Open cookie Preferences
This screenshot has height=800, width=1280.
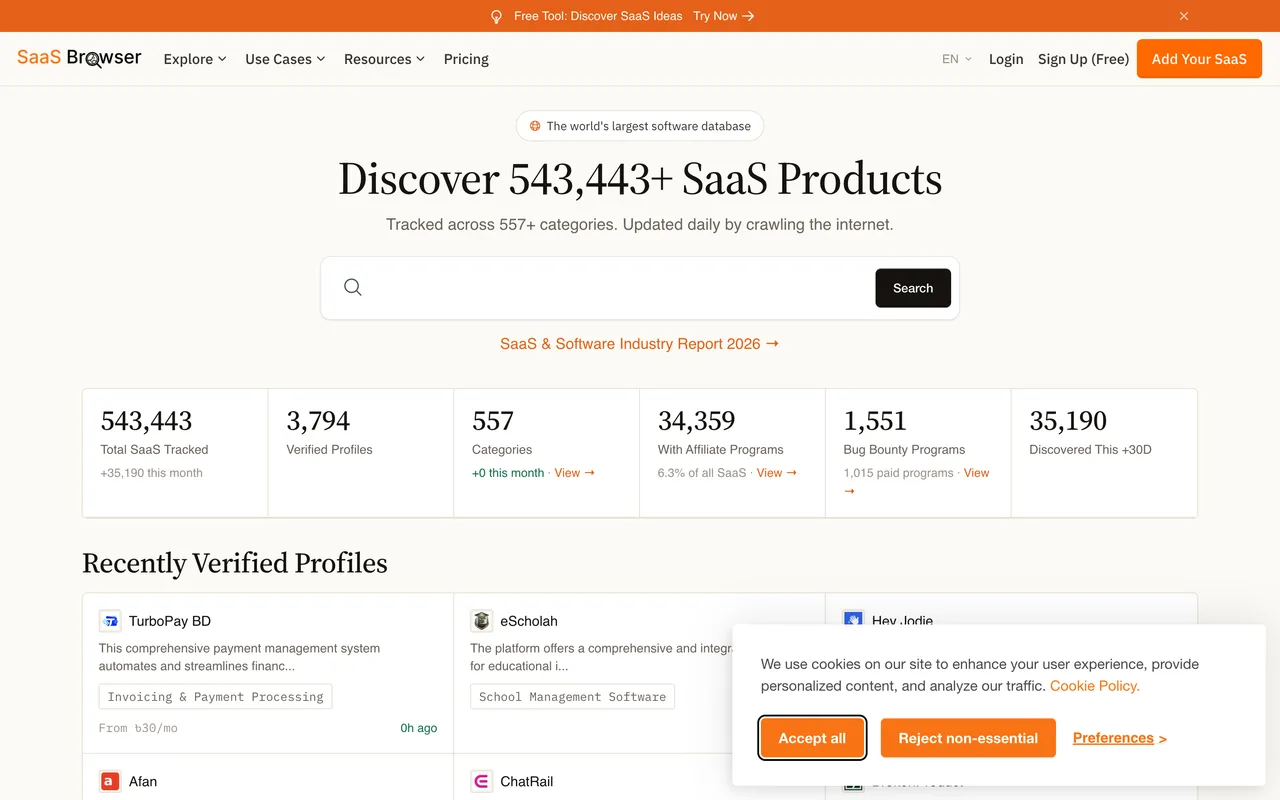1119,738
